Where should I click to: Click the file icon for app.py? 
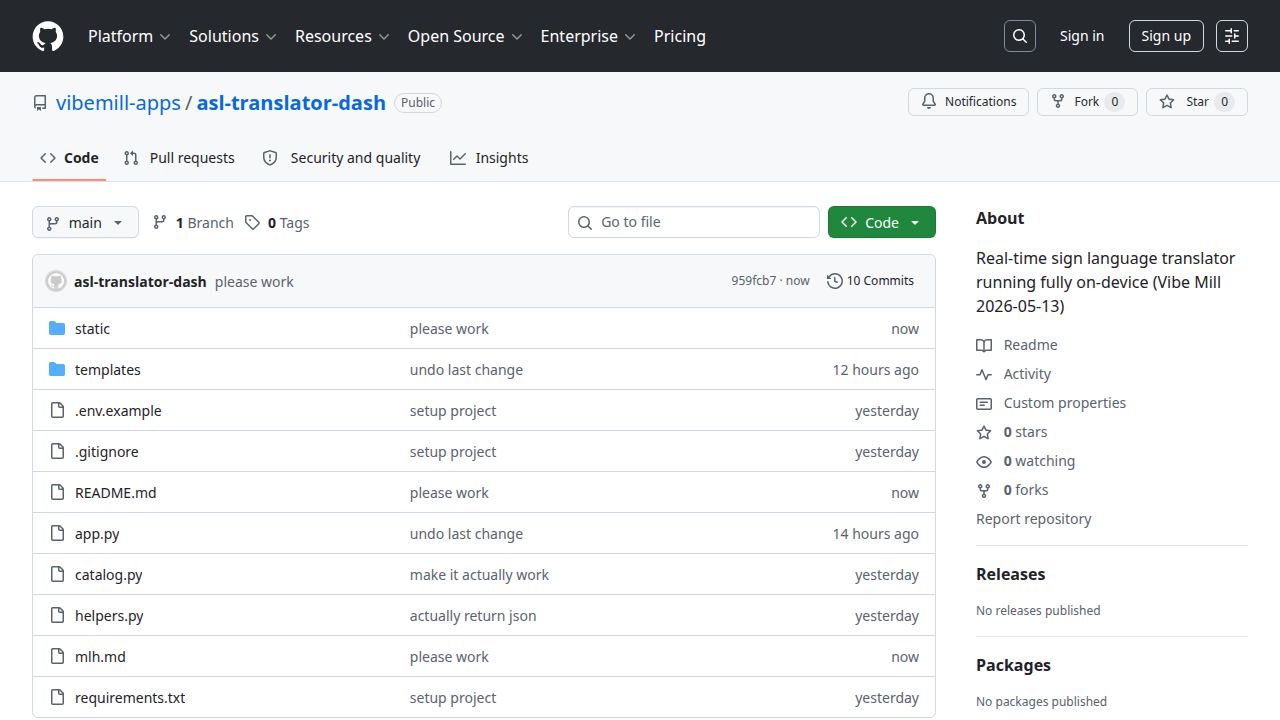pos(57,534)
